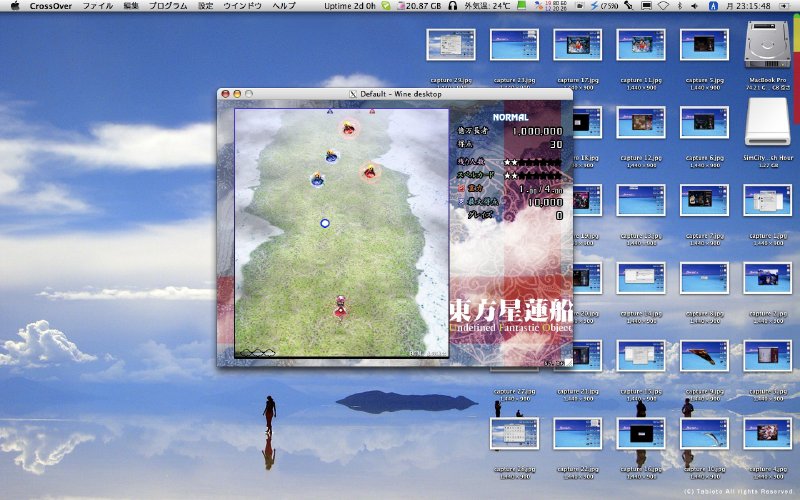Click the capture 27.jpg file label
The width and height of the screenshot is (800, 500).
(x=514, y=392)
